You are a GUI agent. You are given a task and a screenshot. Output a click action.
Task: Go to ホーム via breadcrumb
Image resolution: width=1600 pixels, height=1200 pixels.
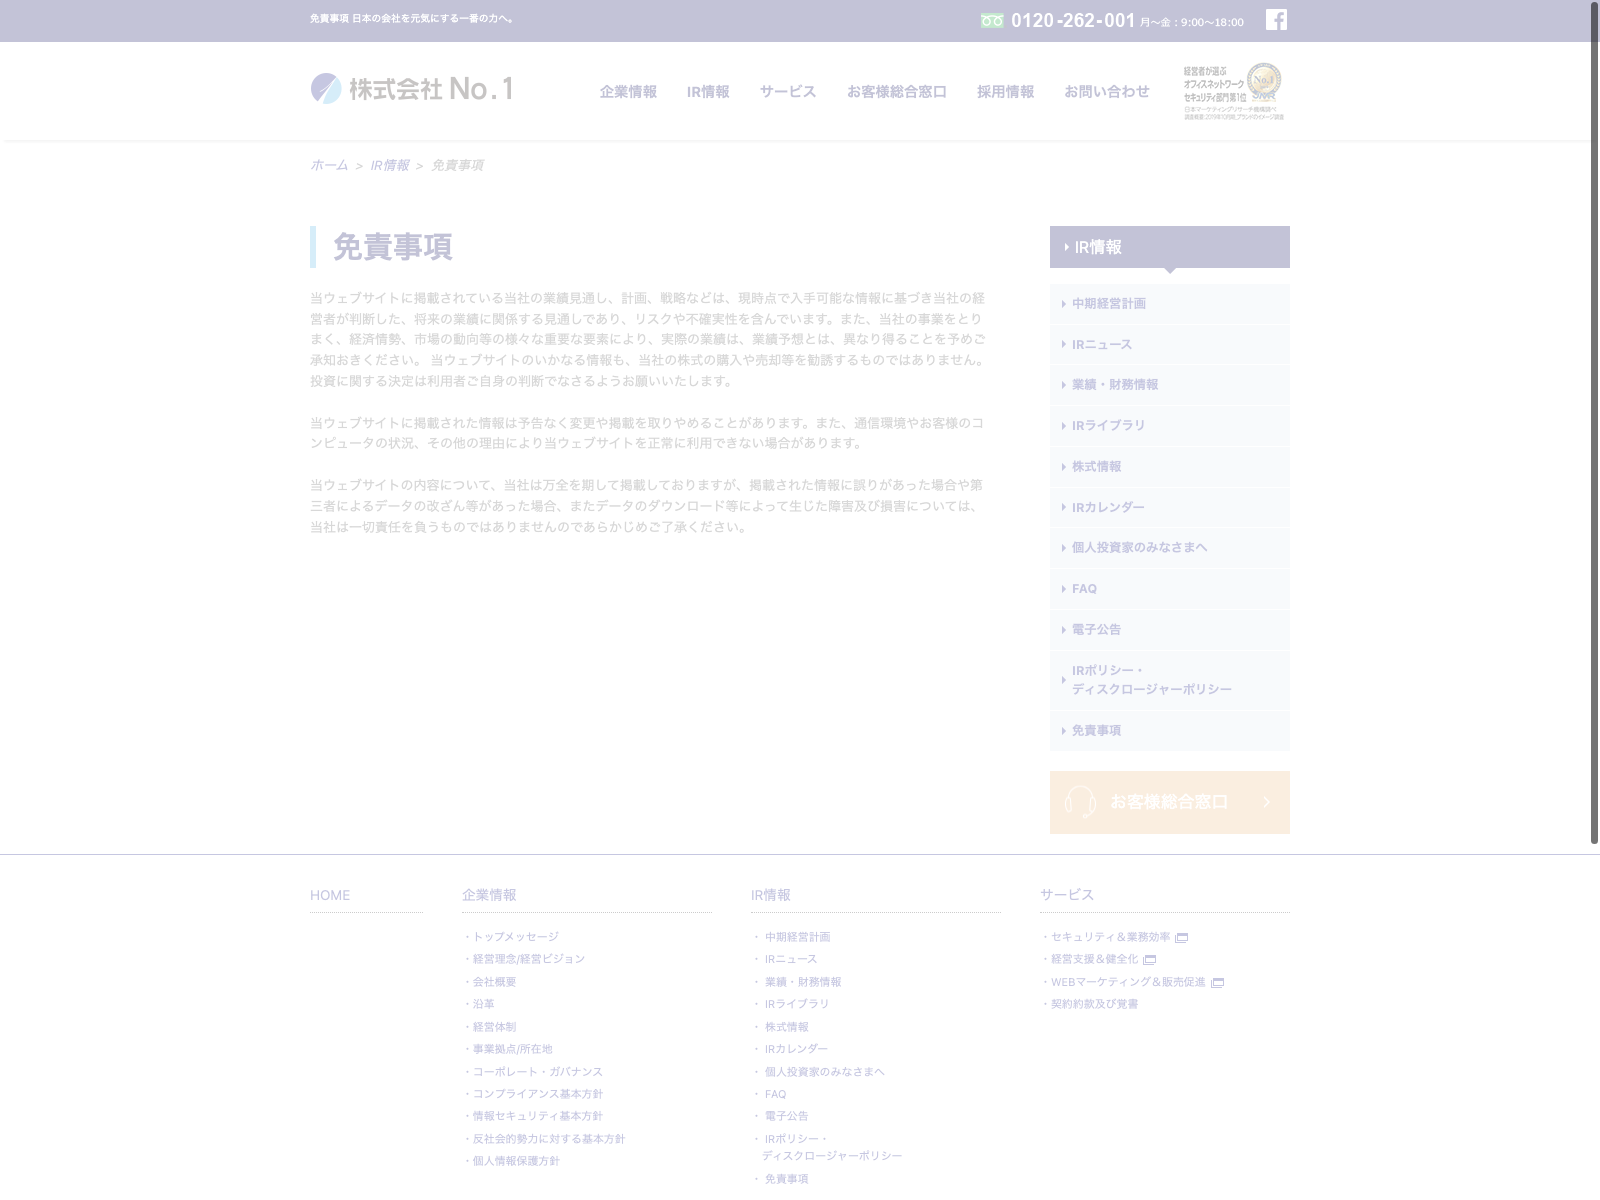[329, 166]
